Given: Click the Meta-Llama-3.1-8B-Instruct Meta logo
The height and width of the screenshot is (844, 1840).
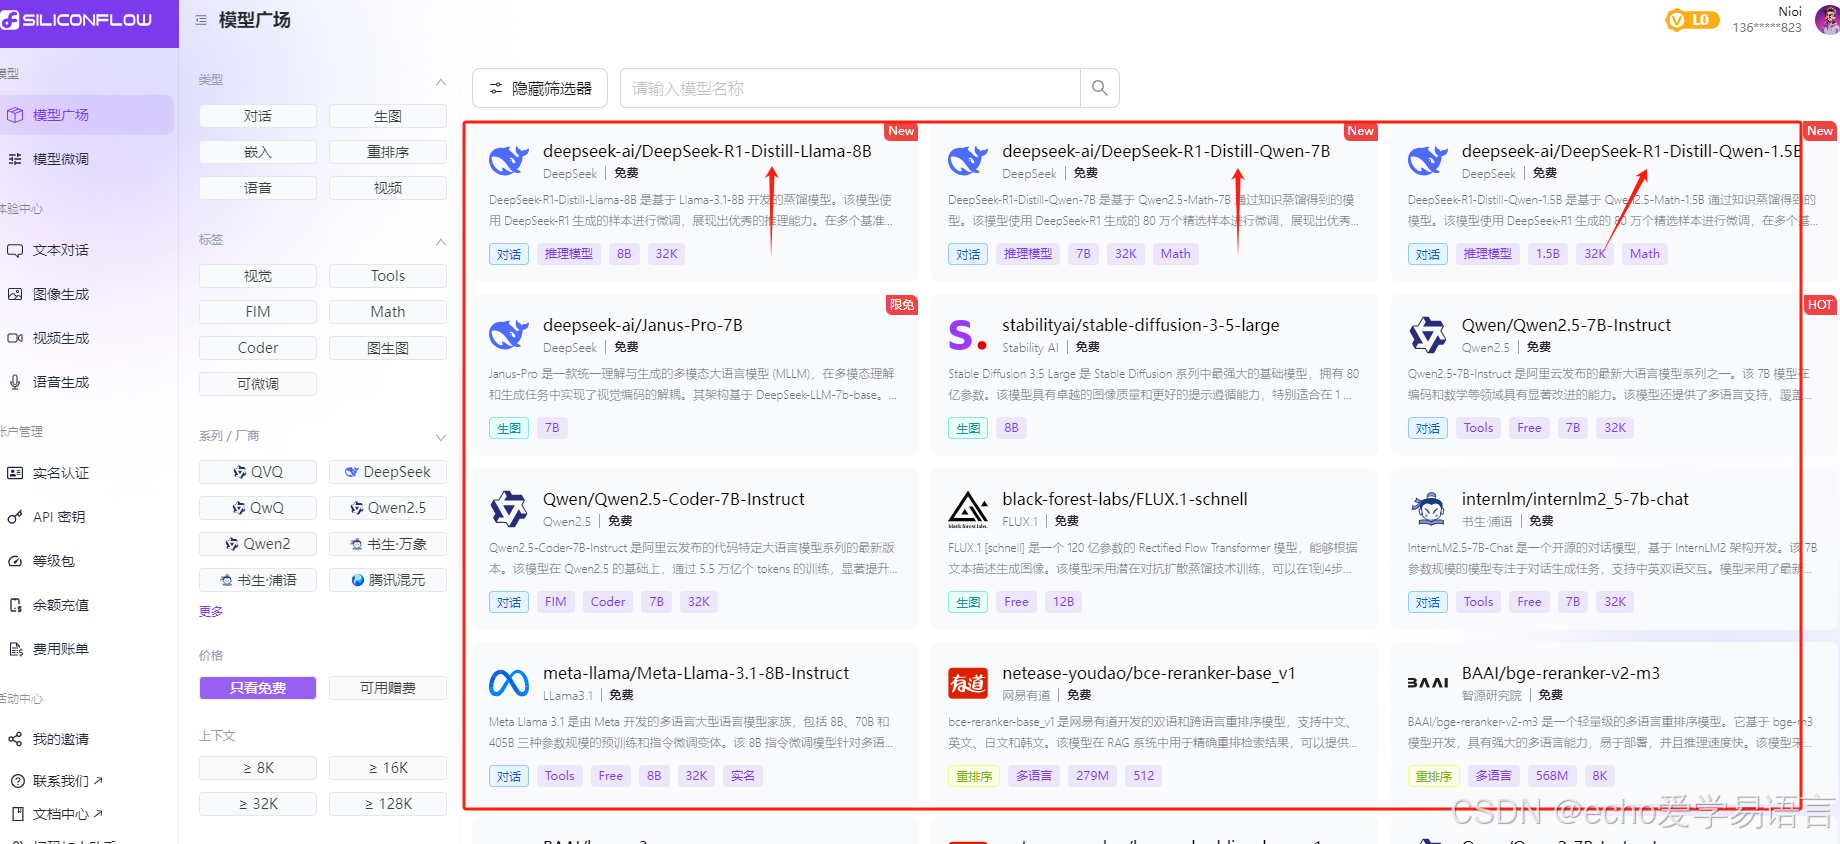Looking at the screenshot, I should pos(509,683).
